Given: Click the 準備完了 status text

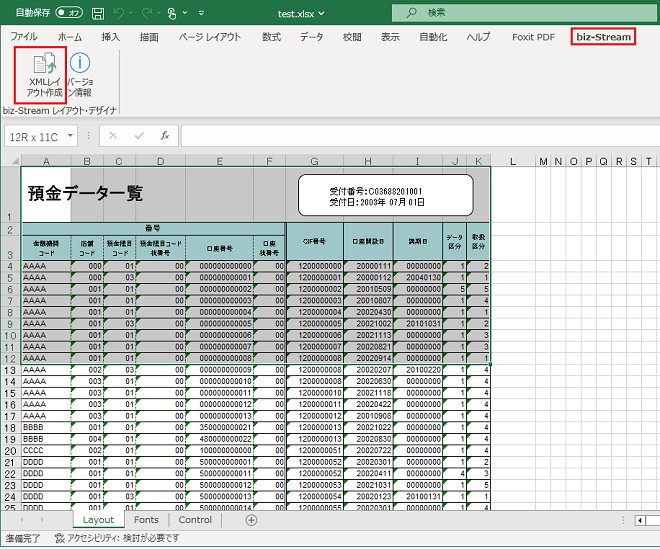Looking at the screenshot, I should click(x=23, y=538).
